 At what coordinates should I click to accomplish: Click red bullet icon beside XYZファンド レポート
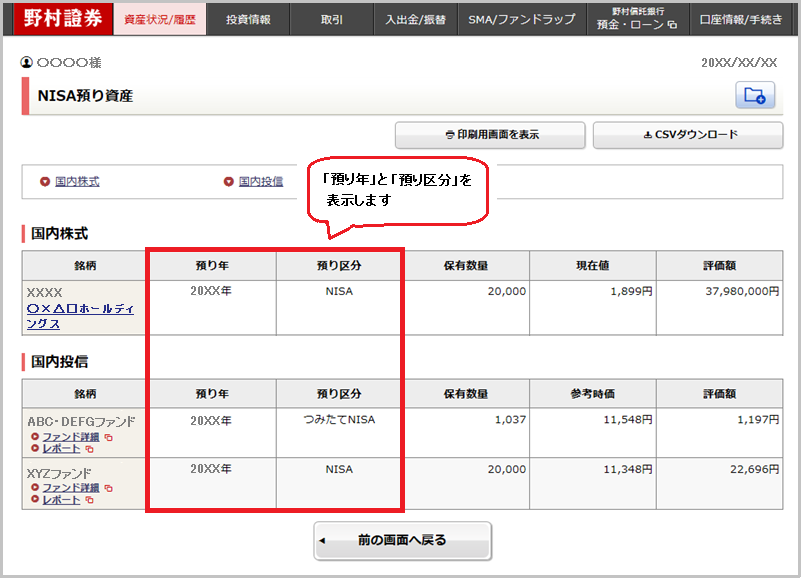pos(35,499)
